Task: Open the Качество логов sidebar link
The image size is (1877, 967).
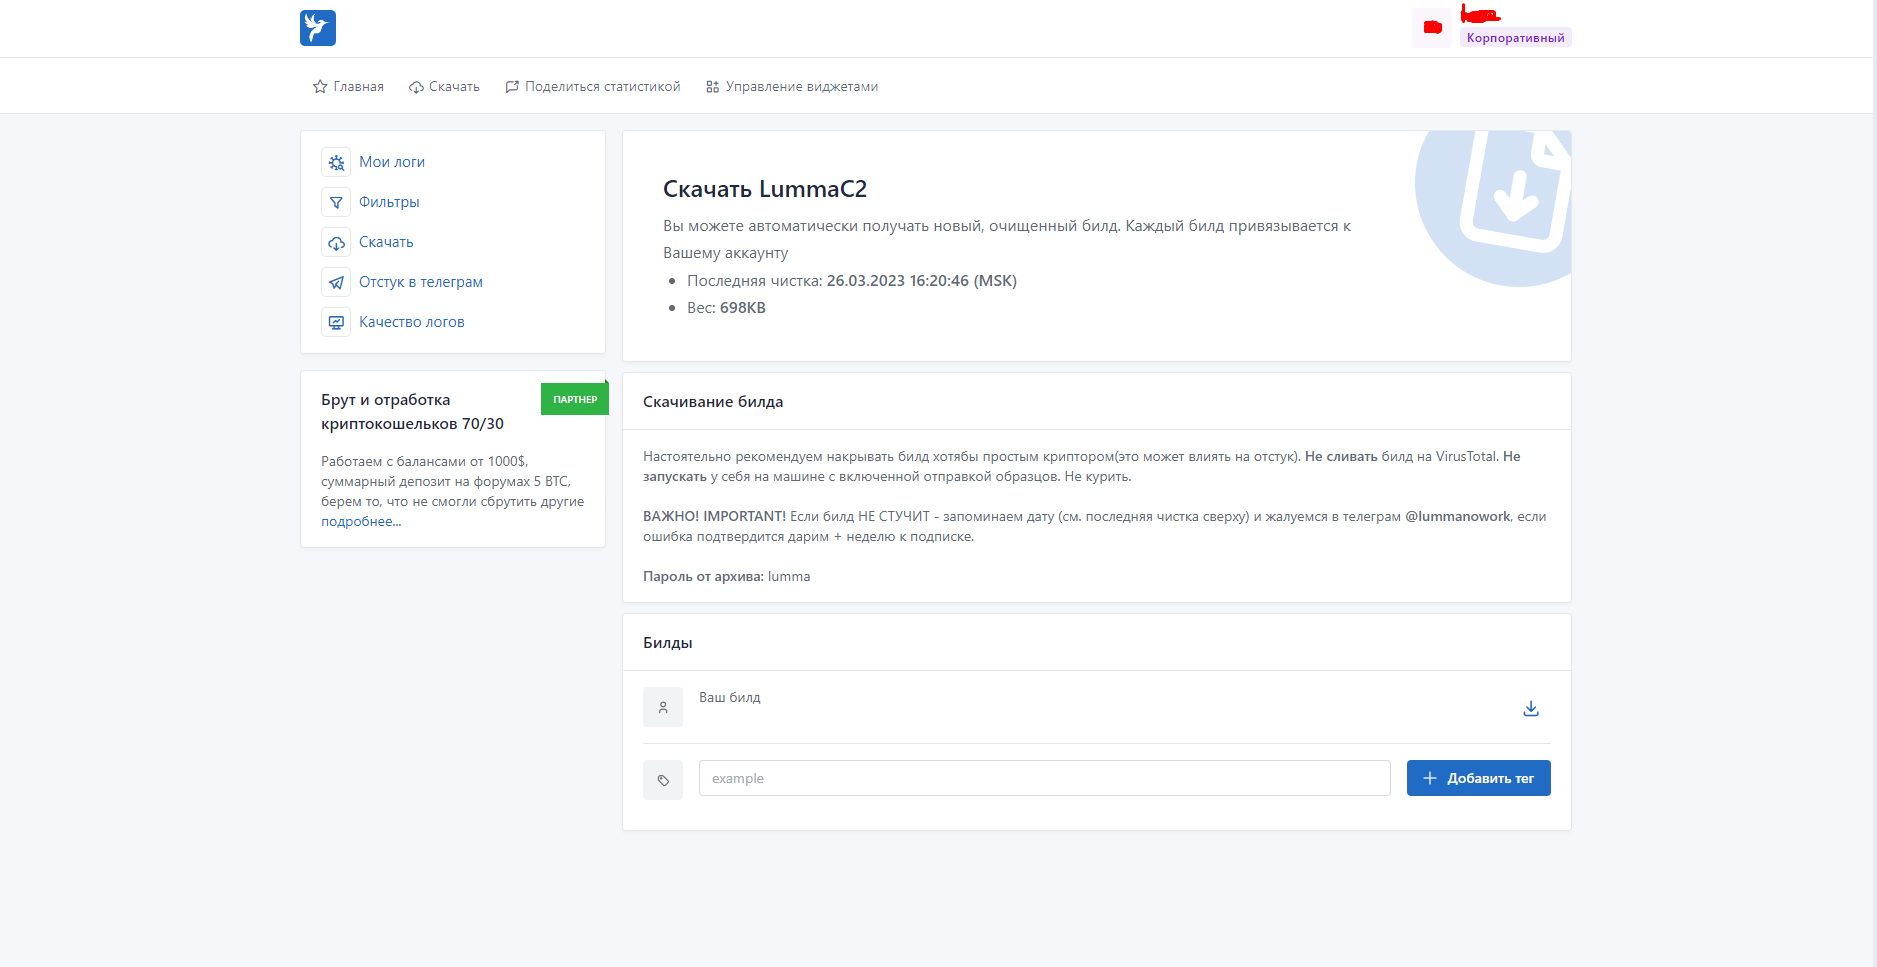Action: [411, 322]
